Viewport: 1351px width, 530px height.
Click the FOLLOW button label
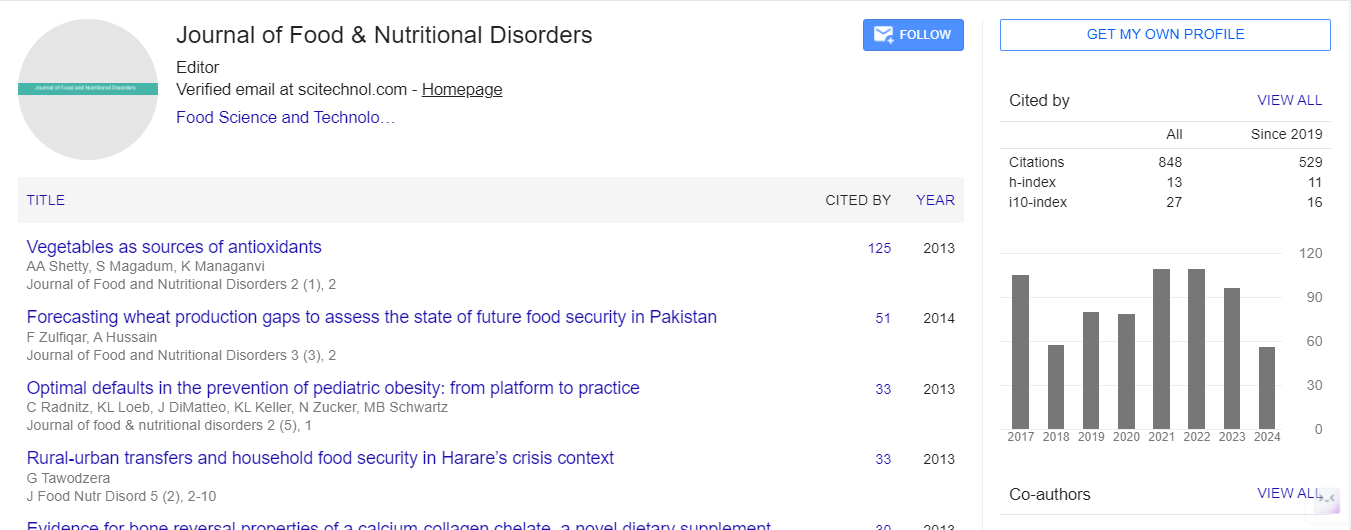(925, 35)
